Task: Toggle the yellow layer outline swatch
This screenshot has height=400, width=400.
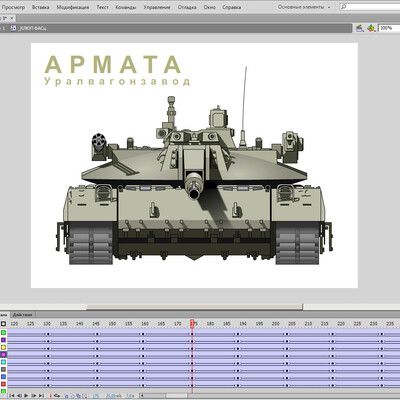Action: 3,347
